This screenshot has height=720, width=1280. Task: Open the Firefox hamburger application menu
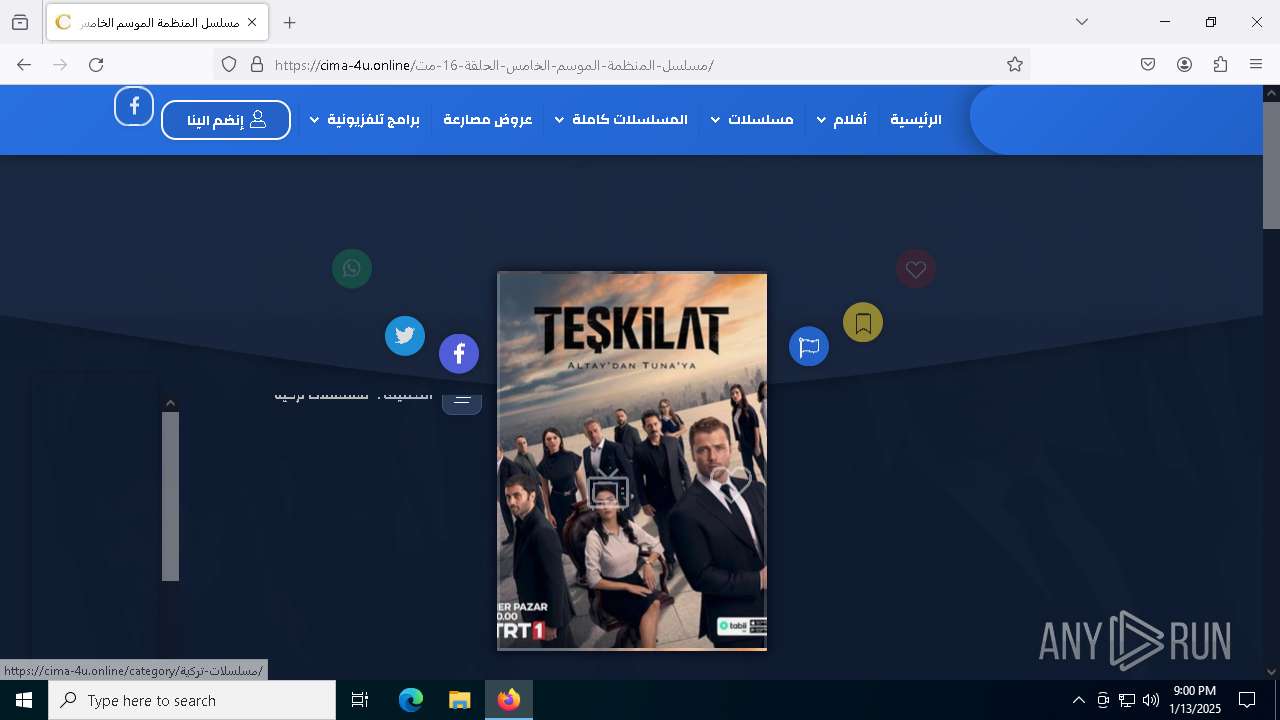coord(1256,64)
